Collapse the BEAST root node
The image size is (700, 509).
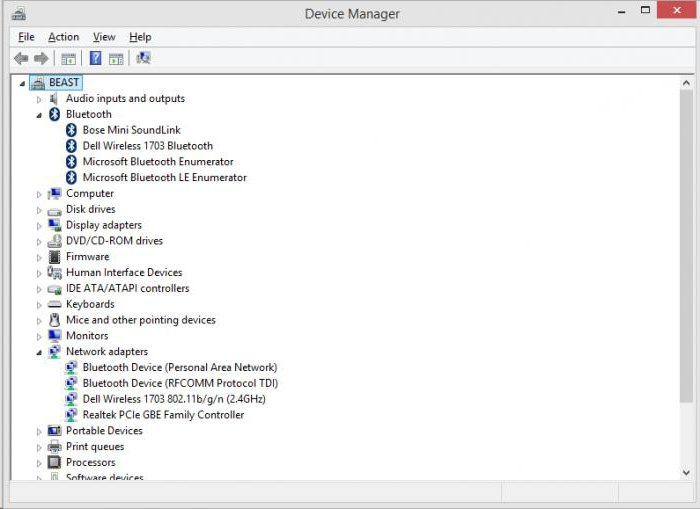point(22,83)
